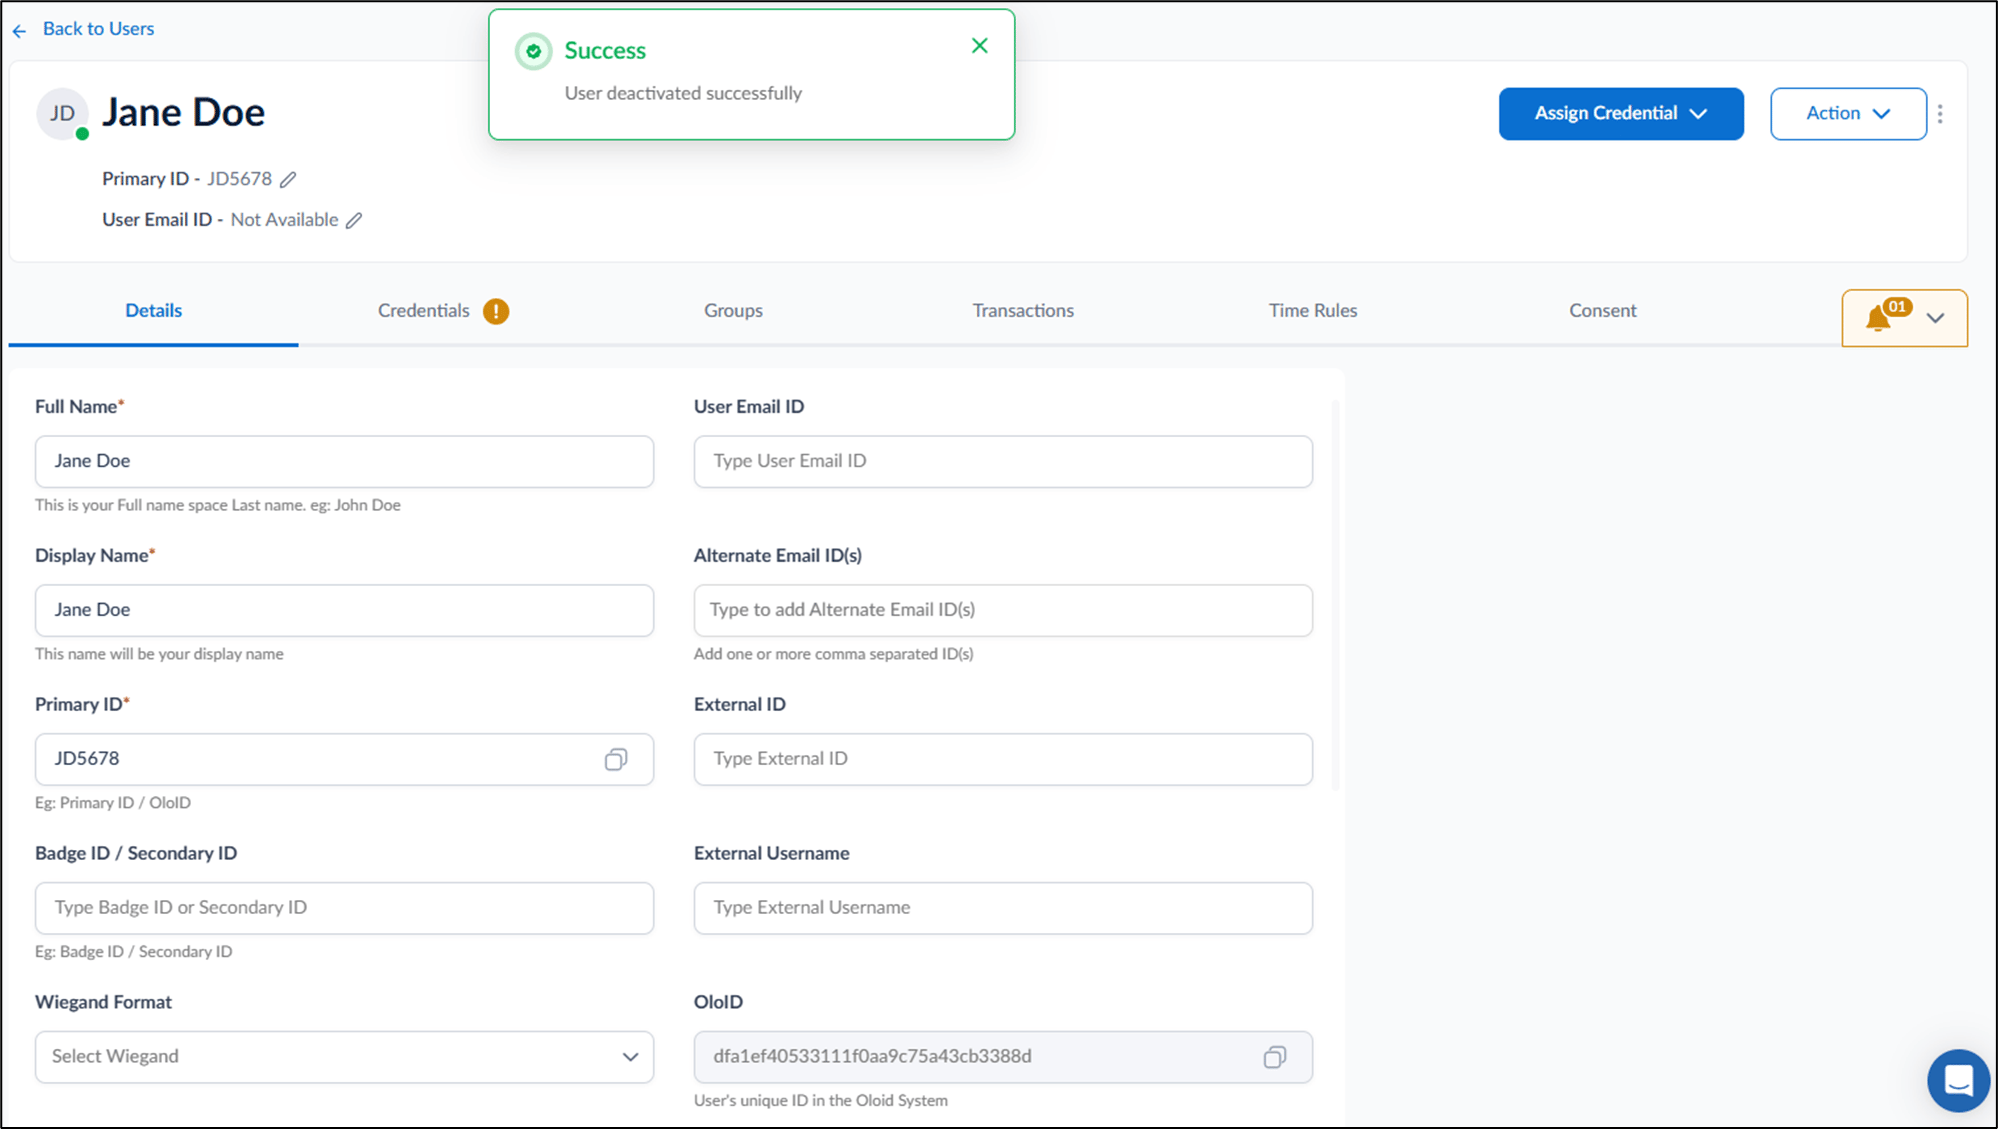Edit User Email ID using the pencil icon

354,221
